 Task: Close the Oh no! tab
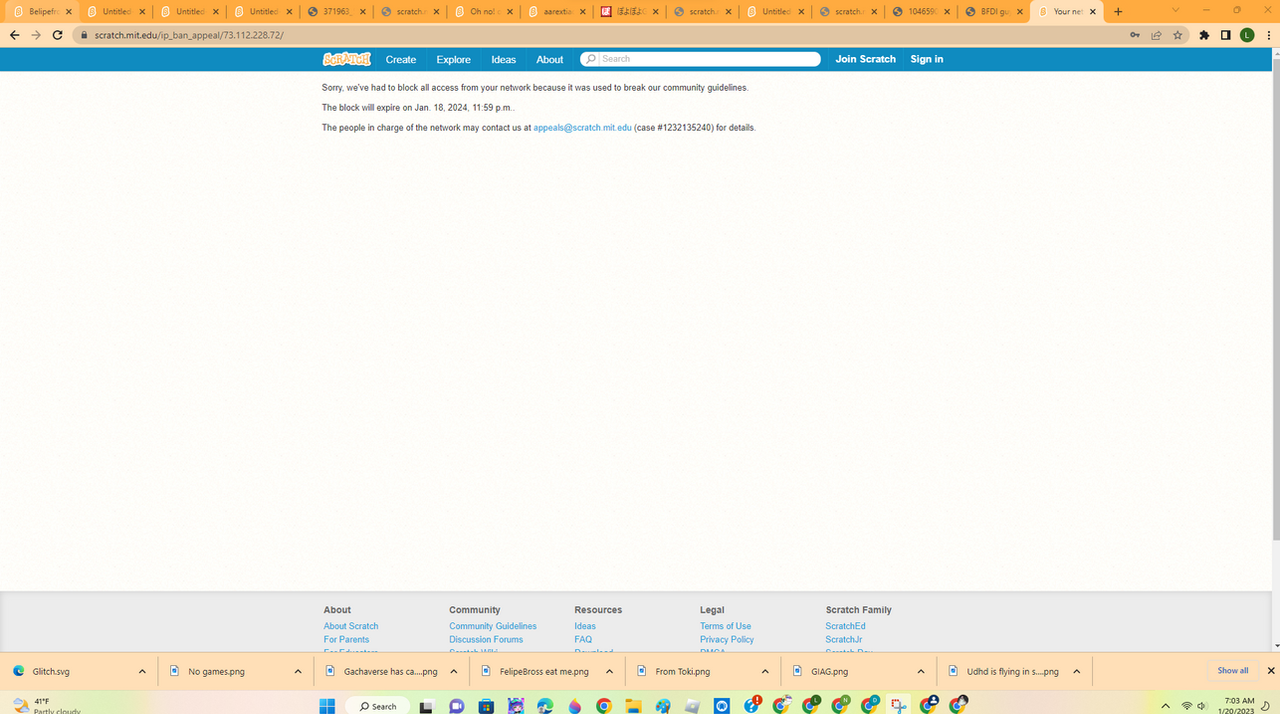pos(509,12)
